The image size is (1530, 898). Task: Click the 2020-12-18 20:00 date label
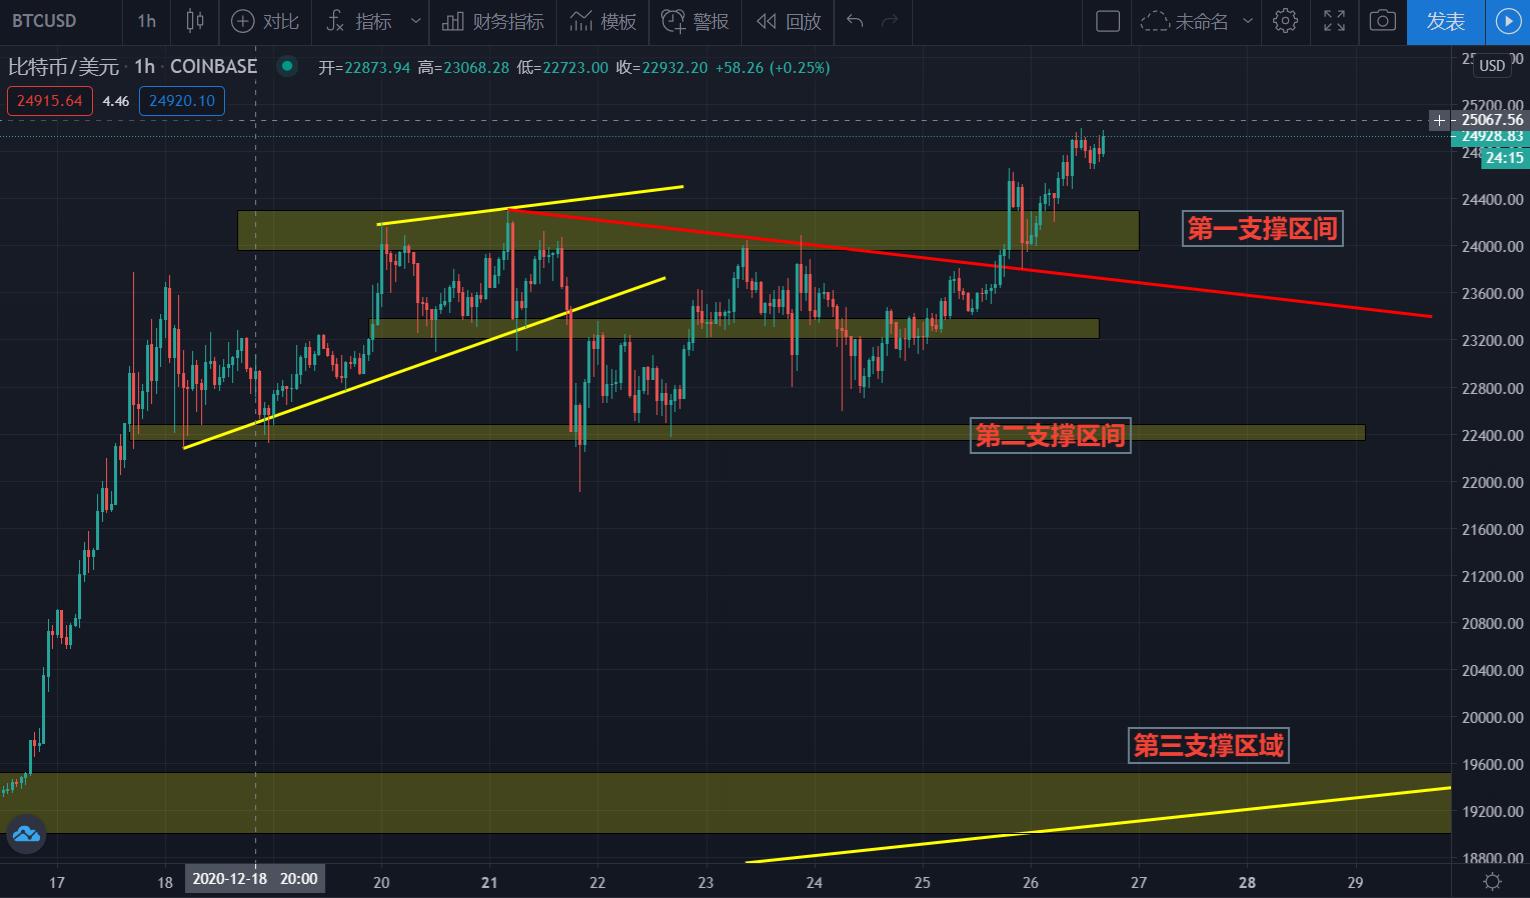coord(255,879)
